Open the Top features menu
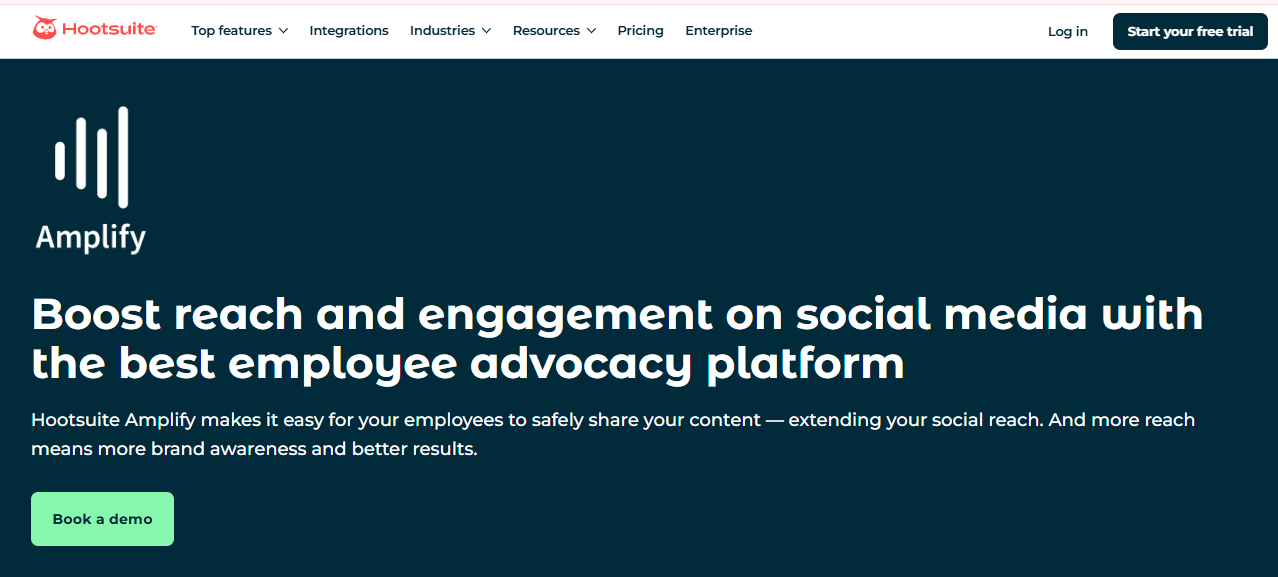Viewport: 1278px width, 577px height. [231, 31]
